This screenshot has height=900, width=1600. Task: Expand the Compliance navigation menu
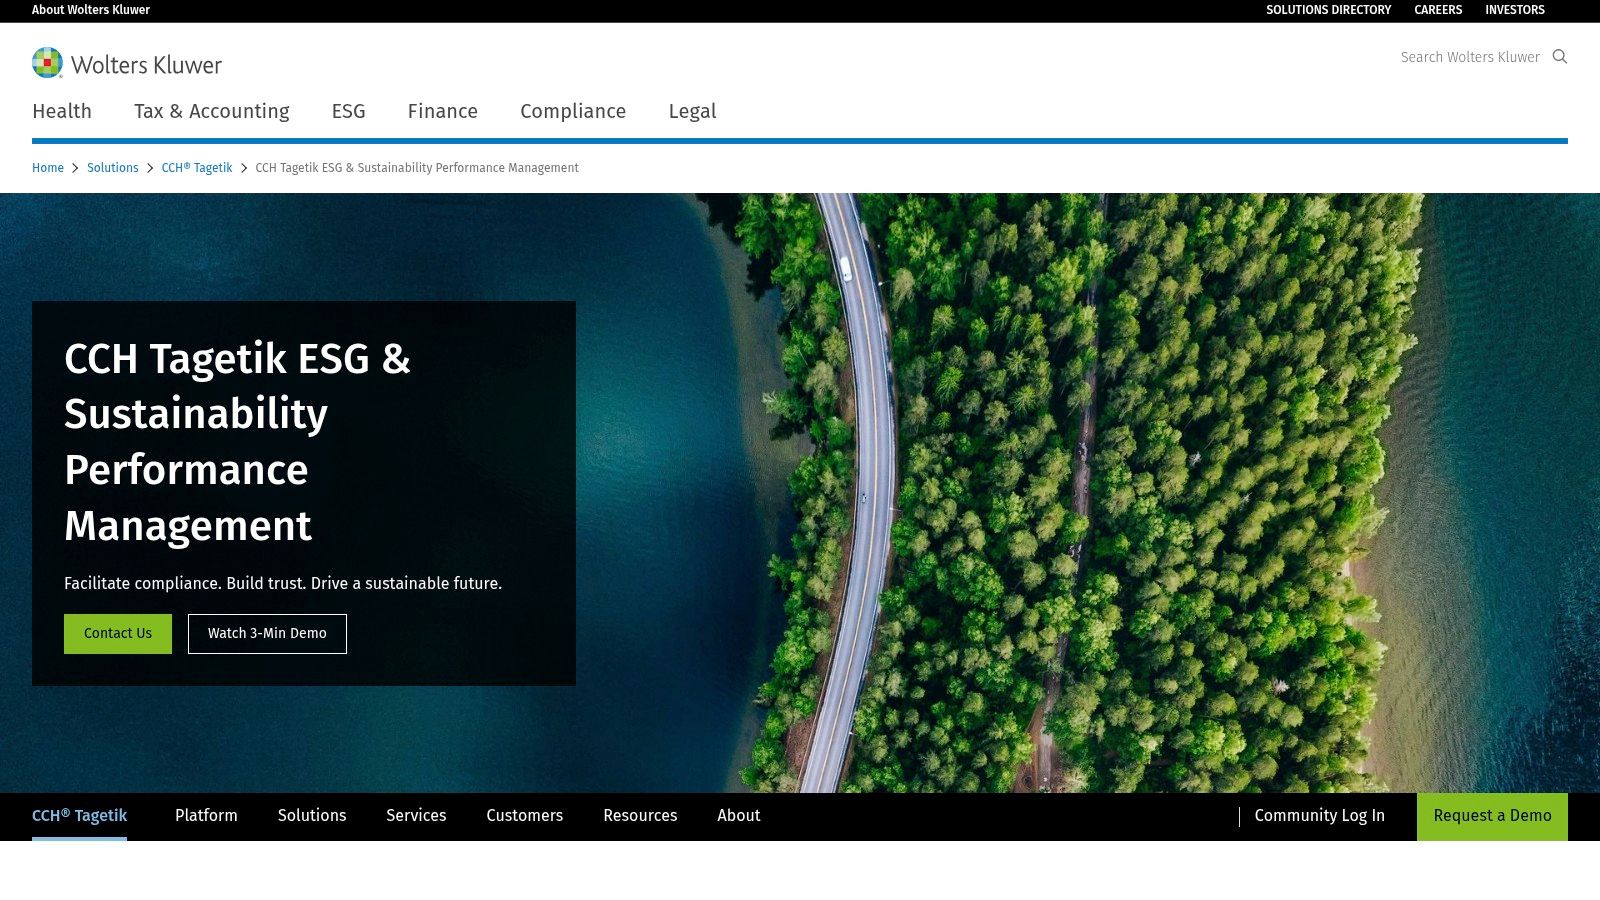(x=572, y=111)
